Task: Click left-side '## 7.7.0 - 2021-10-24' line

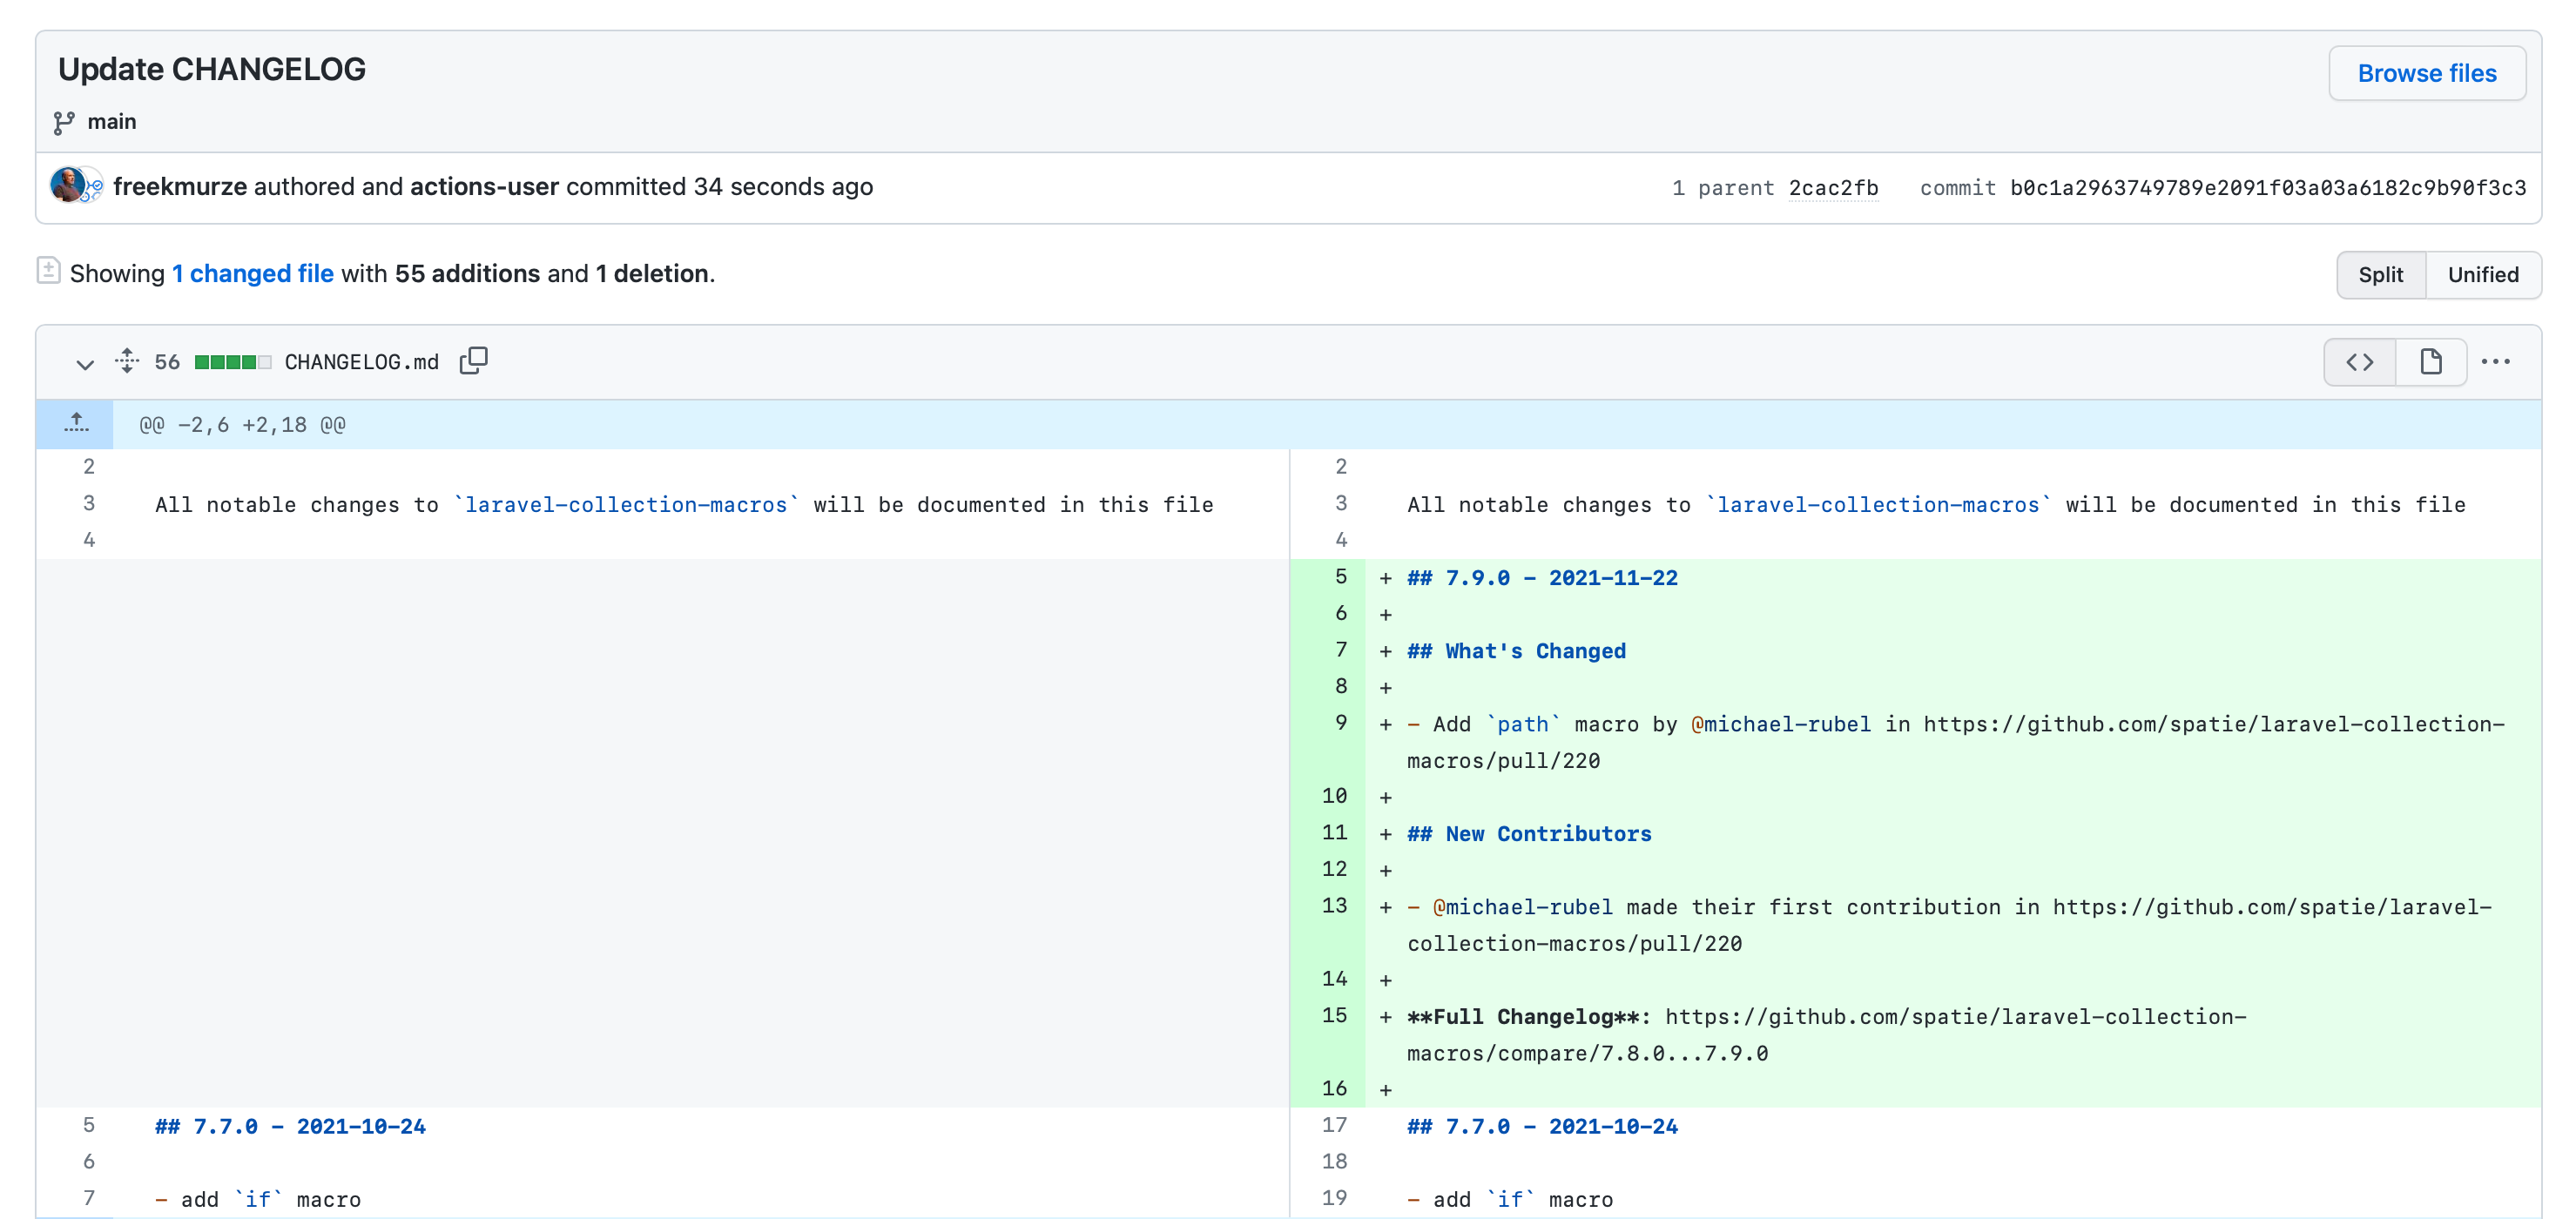Action: 290,1127
